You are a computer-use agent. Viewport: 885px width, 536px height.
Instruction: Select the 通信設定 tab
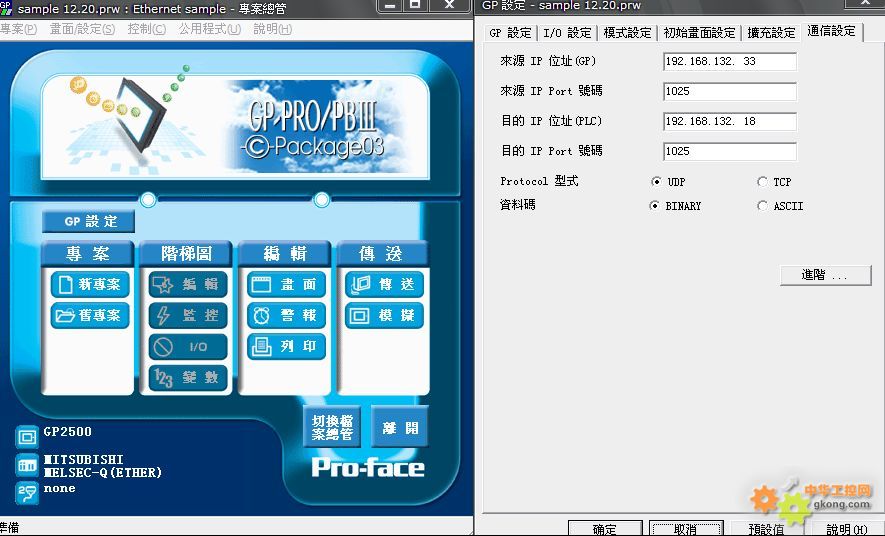click(x=831, y=31)
